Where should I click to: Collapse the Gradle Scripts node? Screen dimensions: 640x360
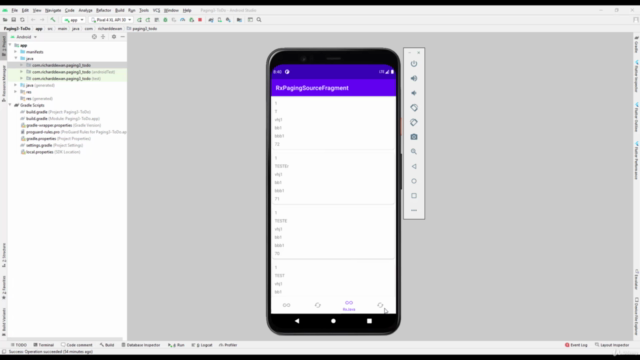tap(10, 105)
